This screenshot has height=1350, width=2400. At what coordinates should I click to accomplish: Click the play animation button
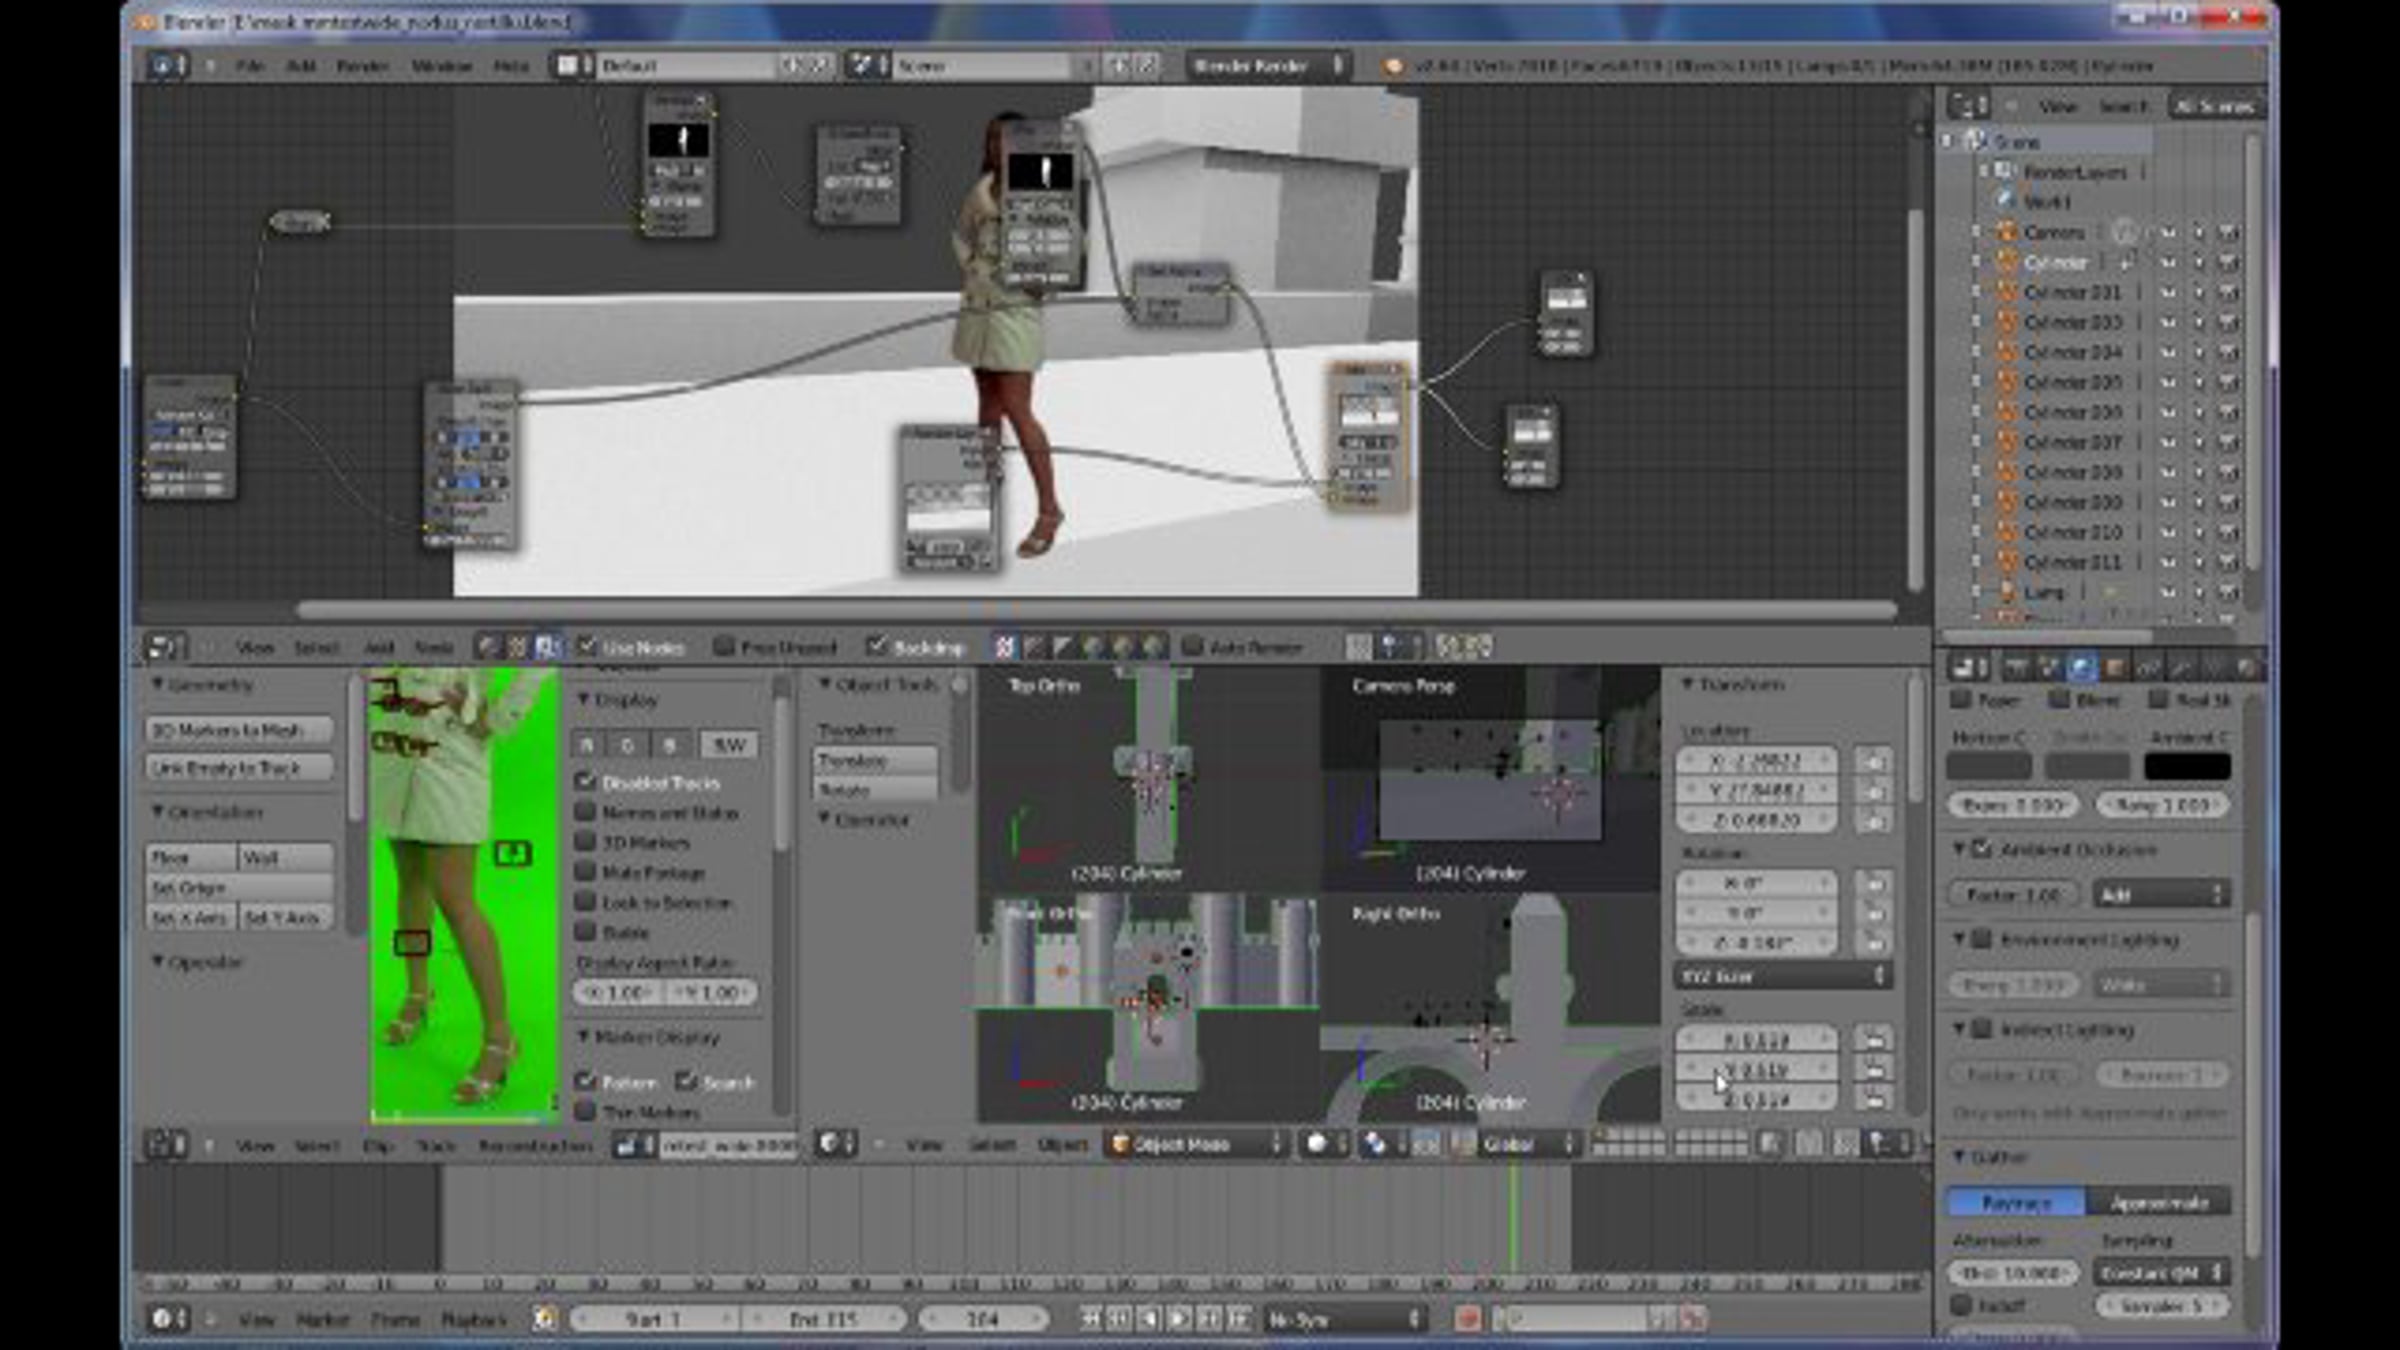point(1179,1319)
